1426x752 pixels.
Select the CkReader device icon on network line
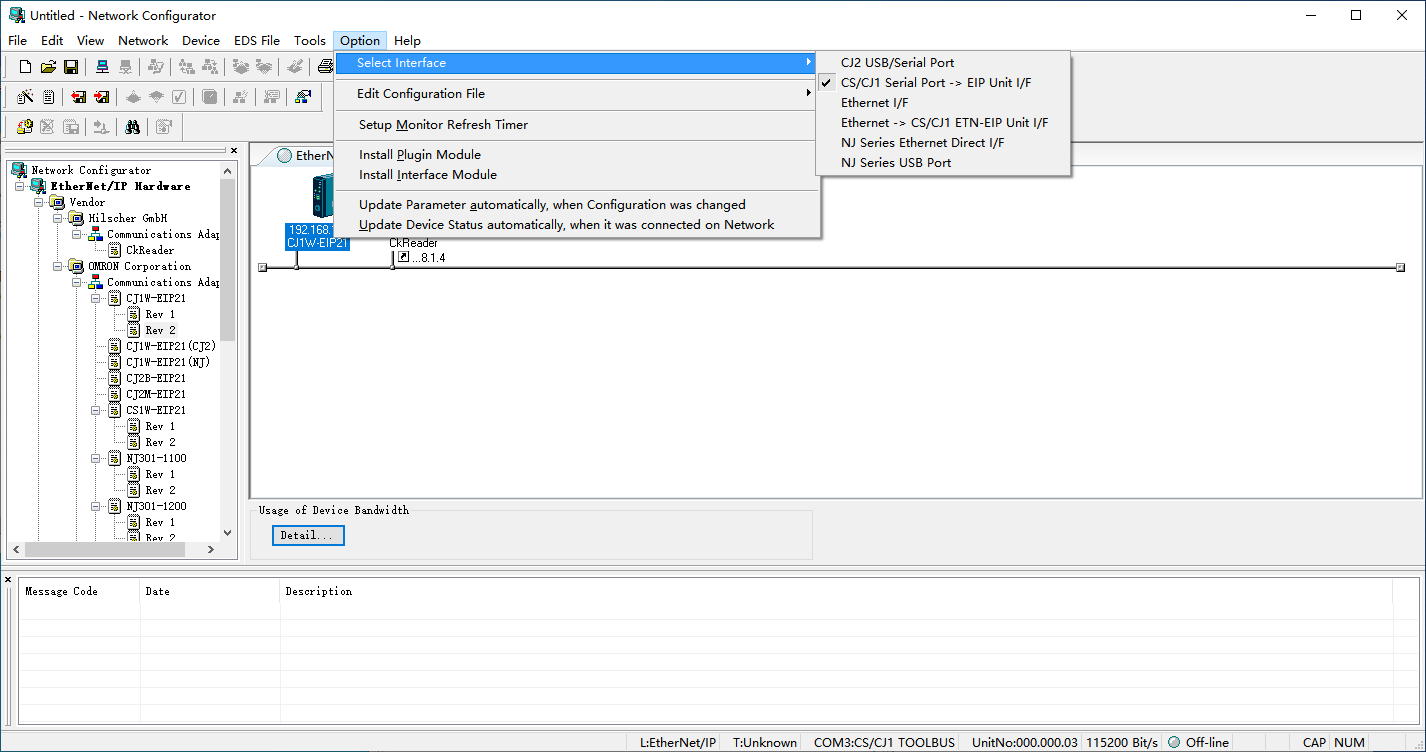click(403, 257)
